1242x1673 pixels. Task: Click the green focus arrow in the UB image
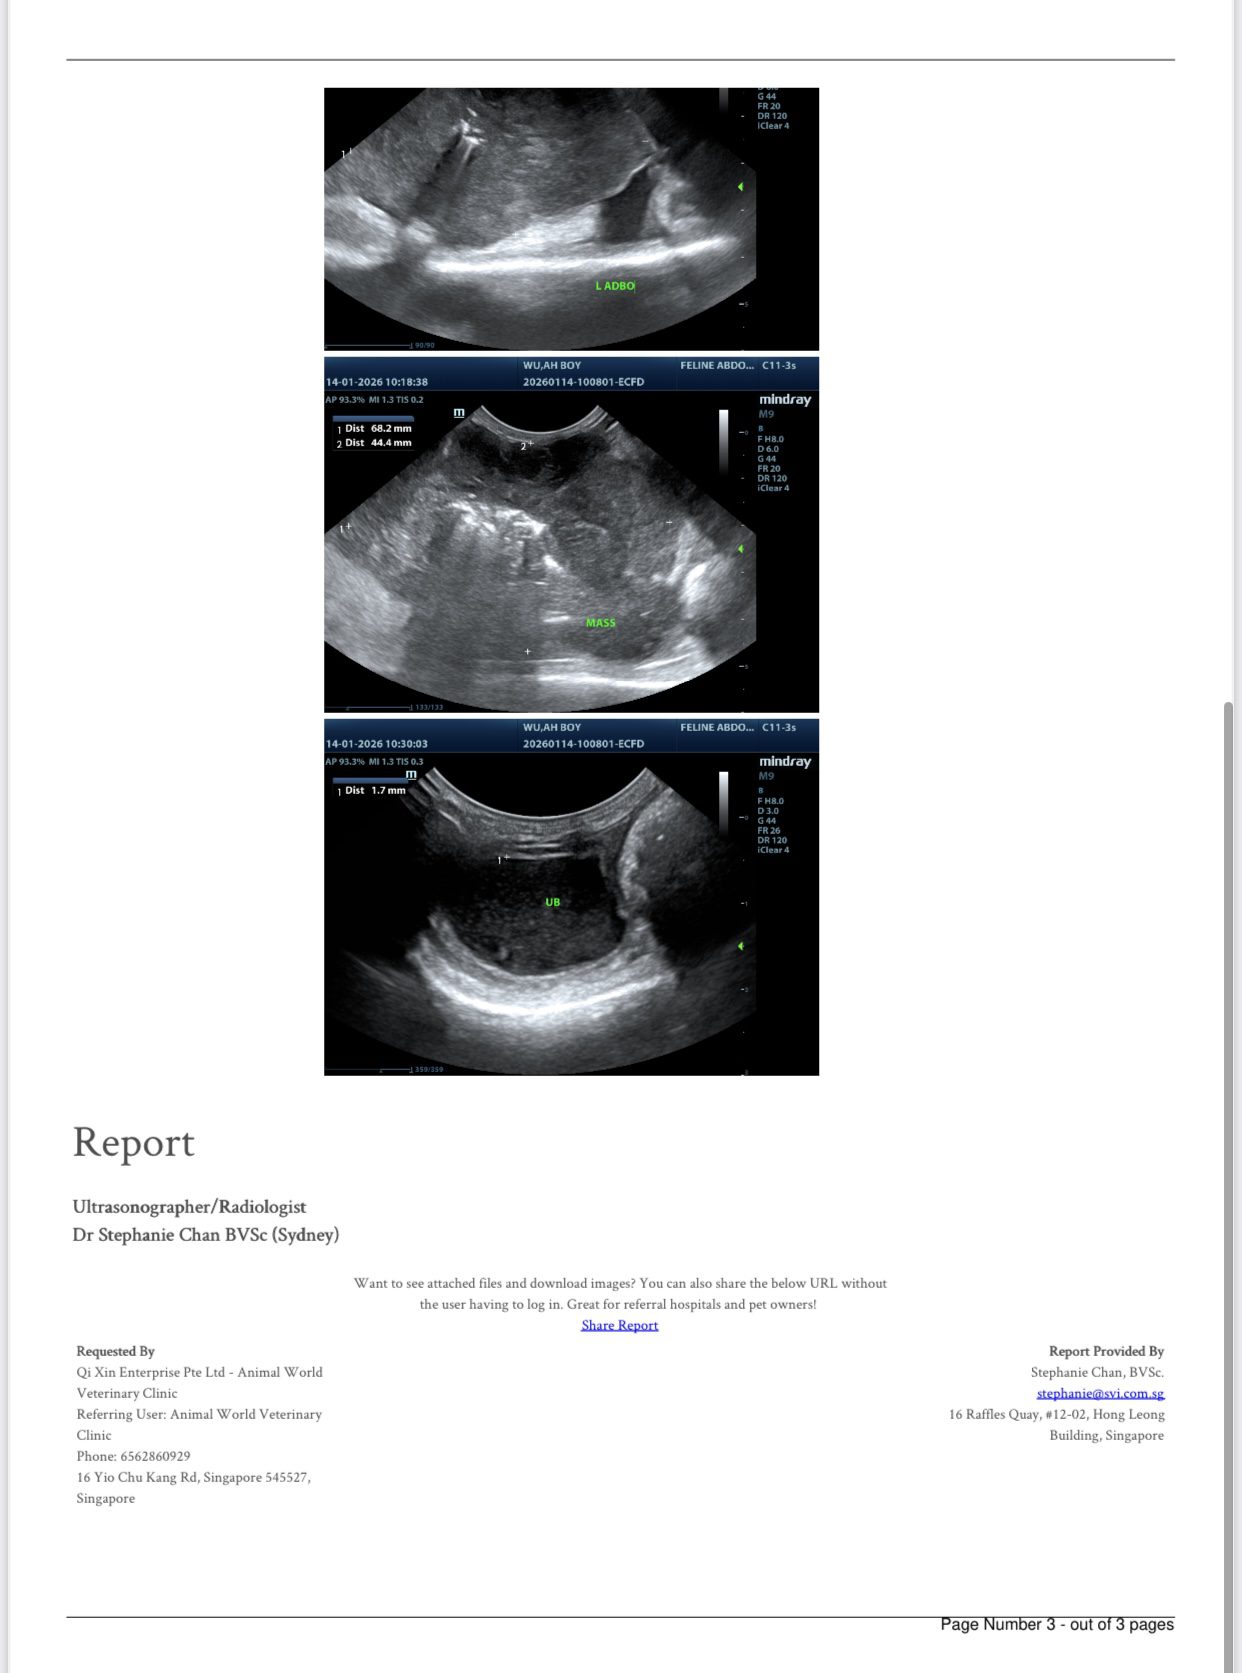coord(740,946)
